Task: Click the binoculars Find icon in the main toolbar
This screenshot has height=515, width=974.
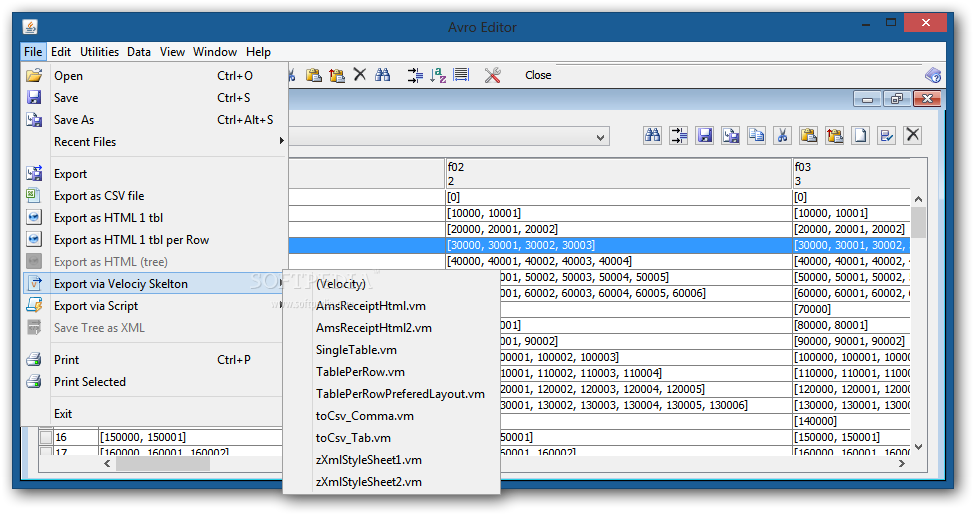Action: pyautogui.click(x=383, y=75)
